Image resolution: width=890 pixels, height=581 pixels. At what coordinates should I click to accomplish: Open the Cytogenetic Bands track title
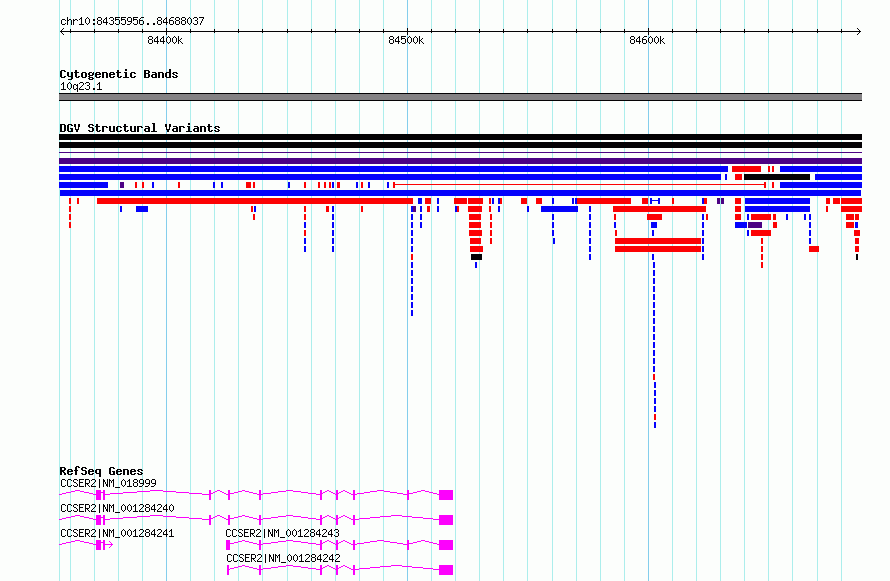119,74
